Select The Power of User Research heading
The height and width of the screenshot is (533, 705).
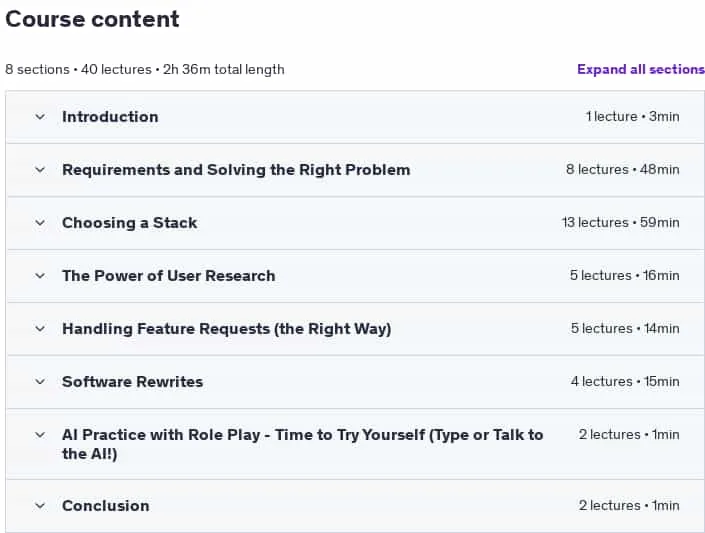point(169,276)
